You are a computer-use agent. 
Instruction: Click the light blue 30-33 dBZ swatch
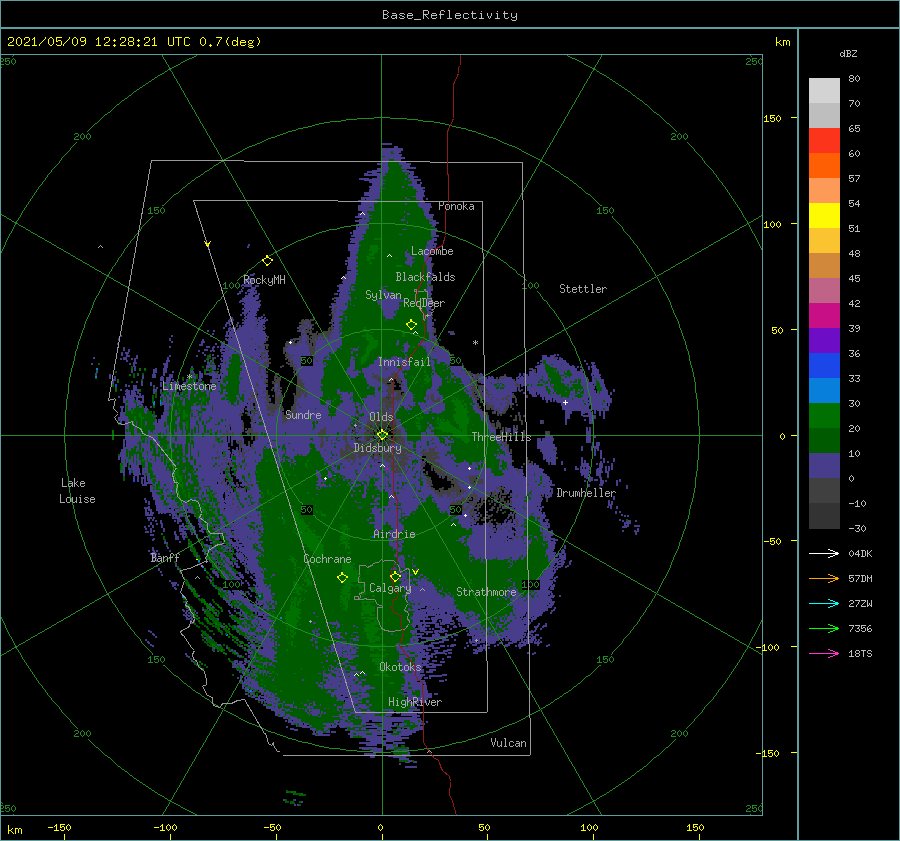824,390
